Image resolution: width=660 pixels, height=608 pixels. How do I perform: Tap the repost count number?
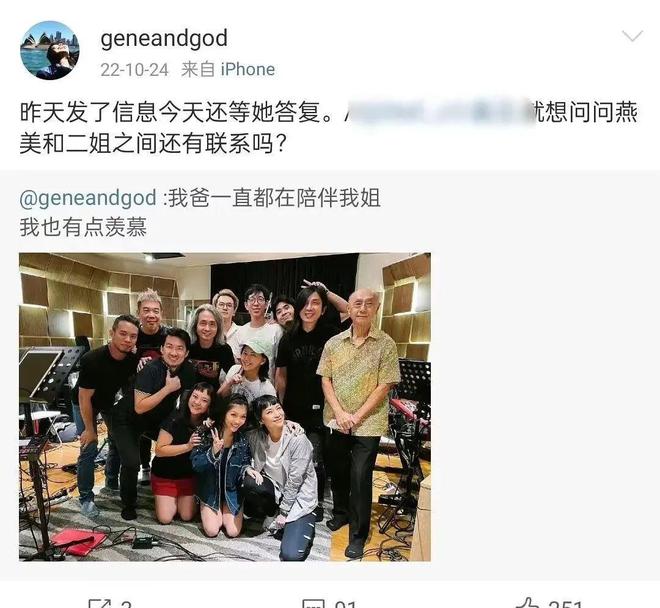pyautogui.click(x=126, y=605)
